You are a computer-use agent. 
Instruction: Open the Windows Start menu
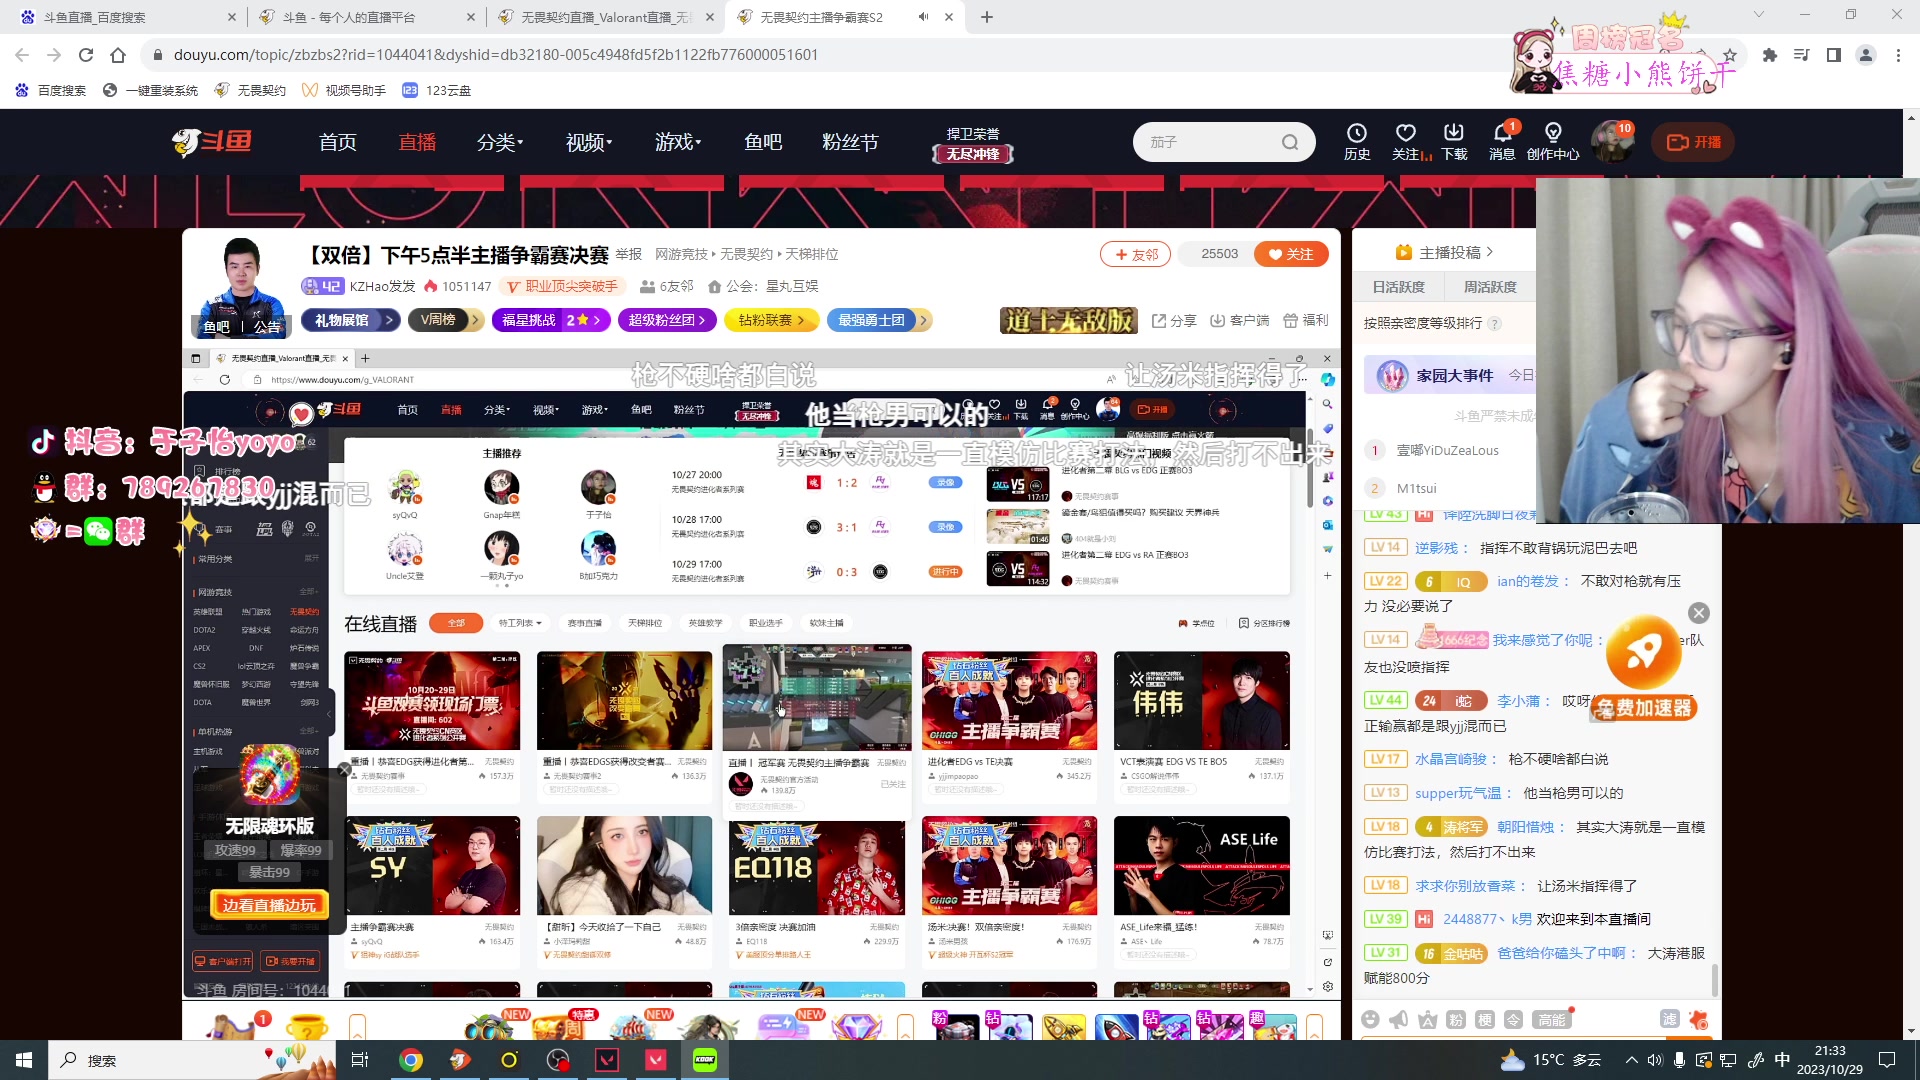(x=24, y=1060)
